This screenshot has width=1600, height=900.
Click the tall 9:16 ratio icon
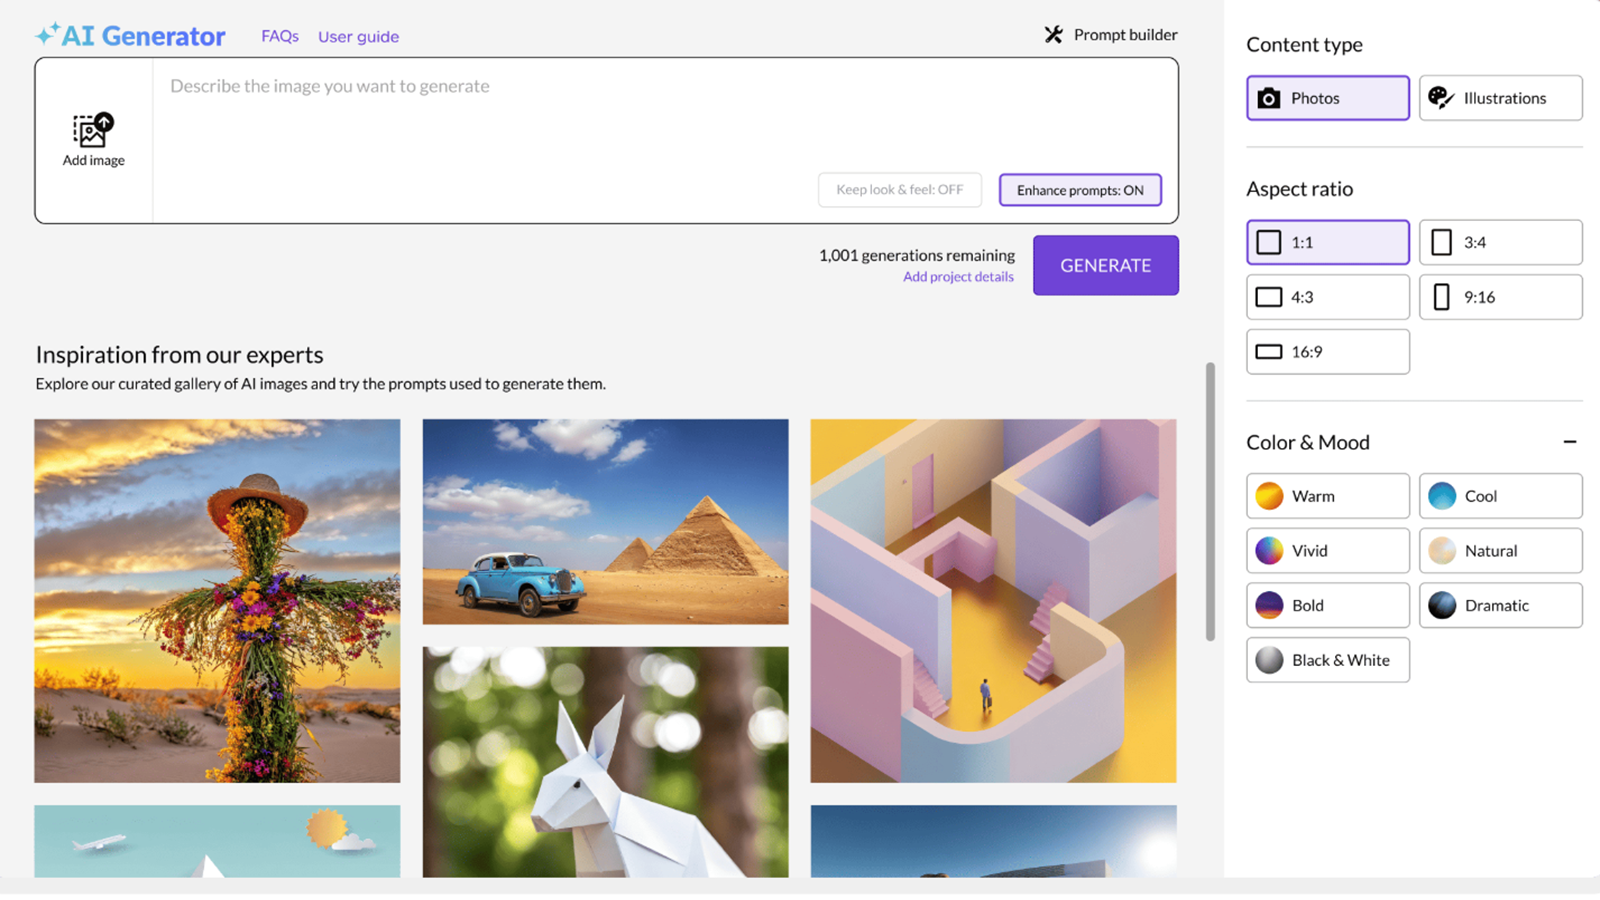pyautogui.click(x=1441, y=297)
